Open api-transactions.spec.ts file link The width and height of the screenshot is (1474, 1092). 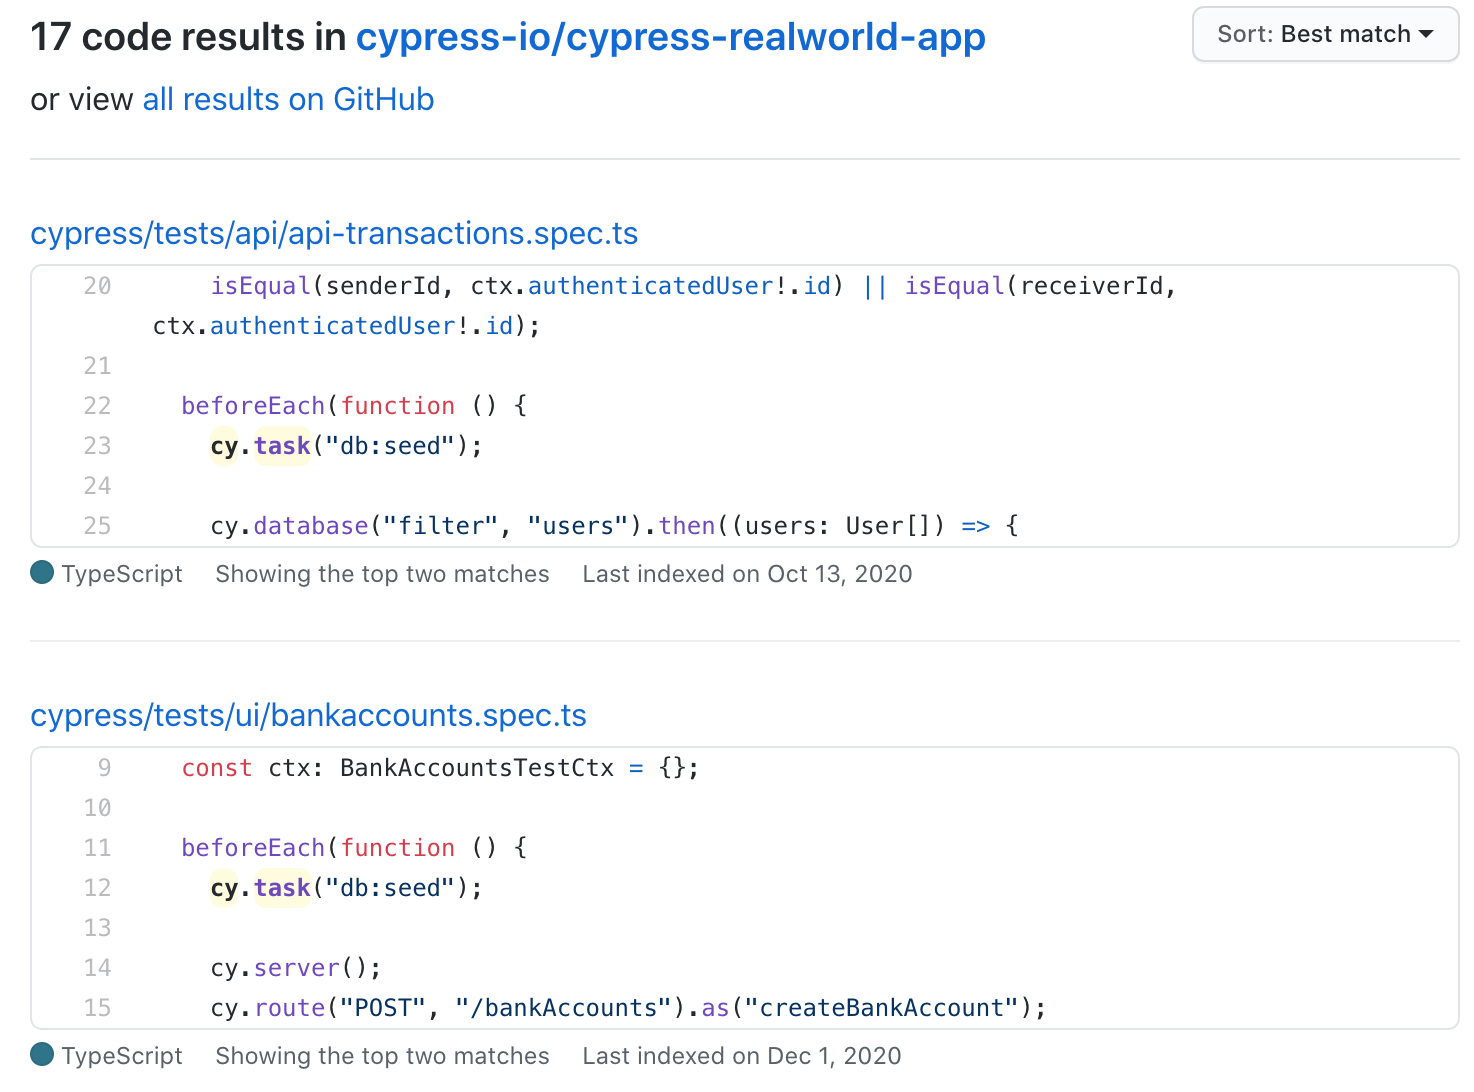tap(334, 233)
